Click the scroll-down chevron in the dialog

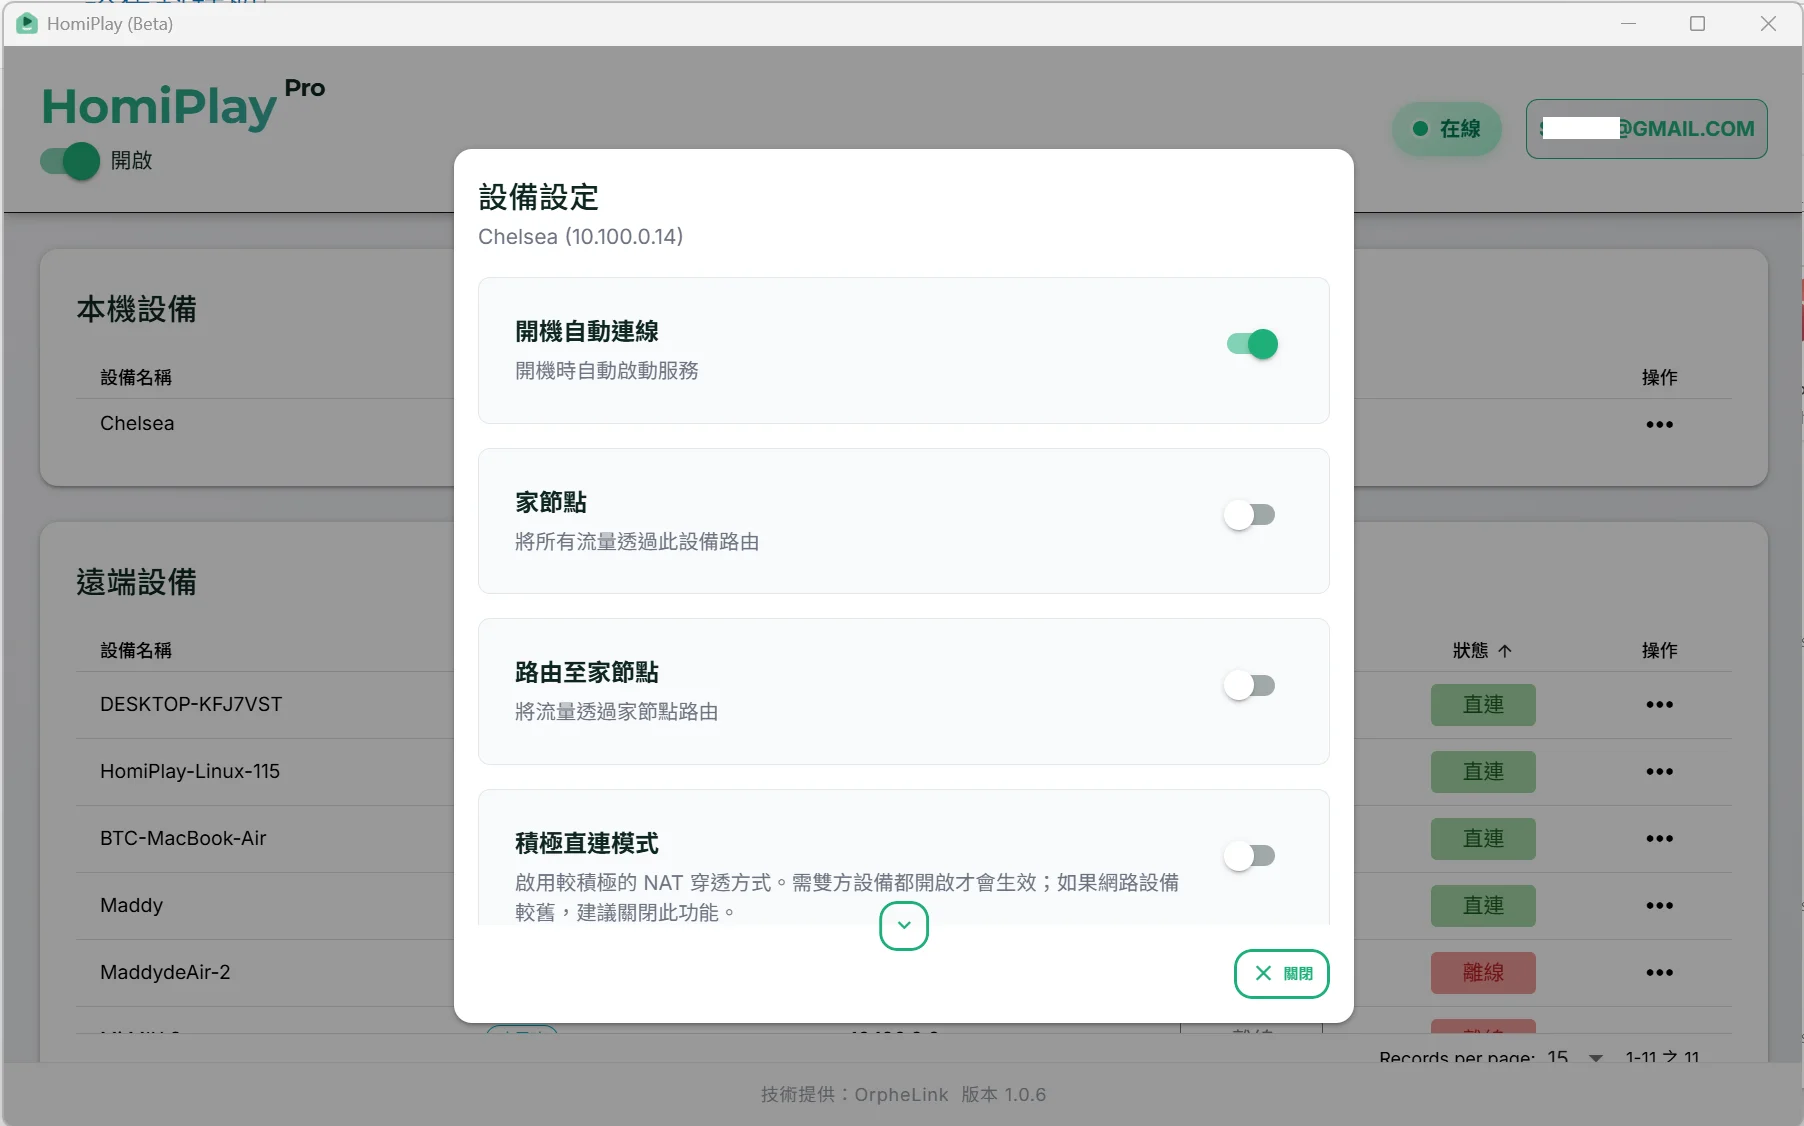(x=904, y=926)
